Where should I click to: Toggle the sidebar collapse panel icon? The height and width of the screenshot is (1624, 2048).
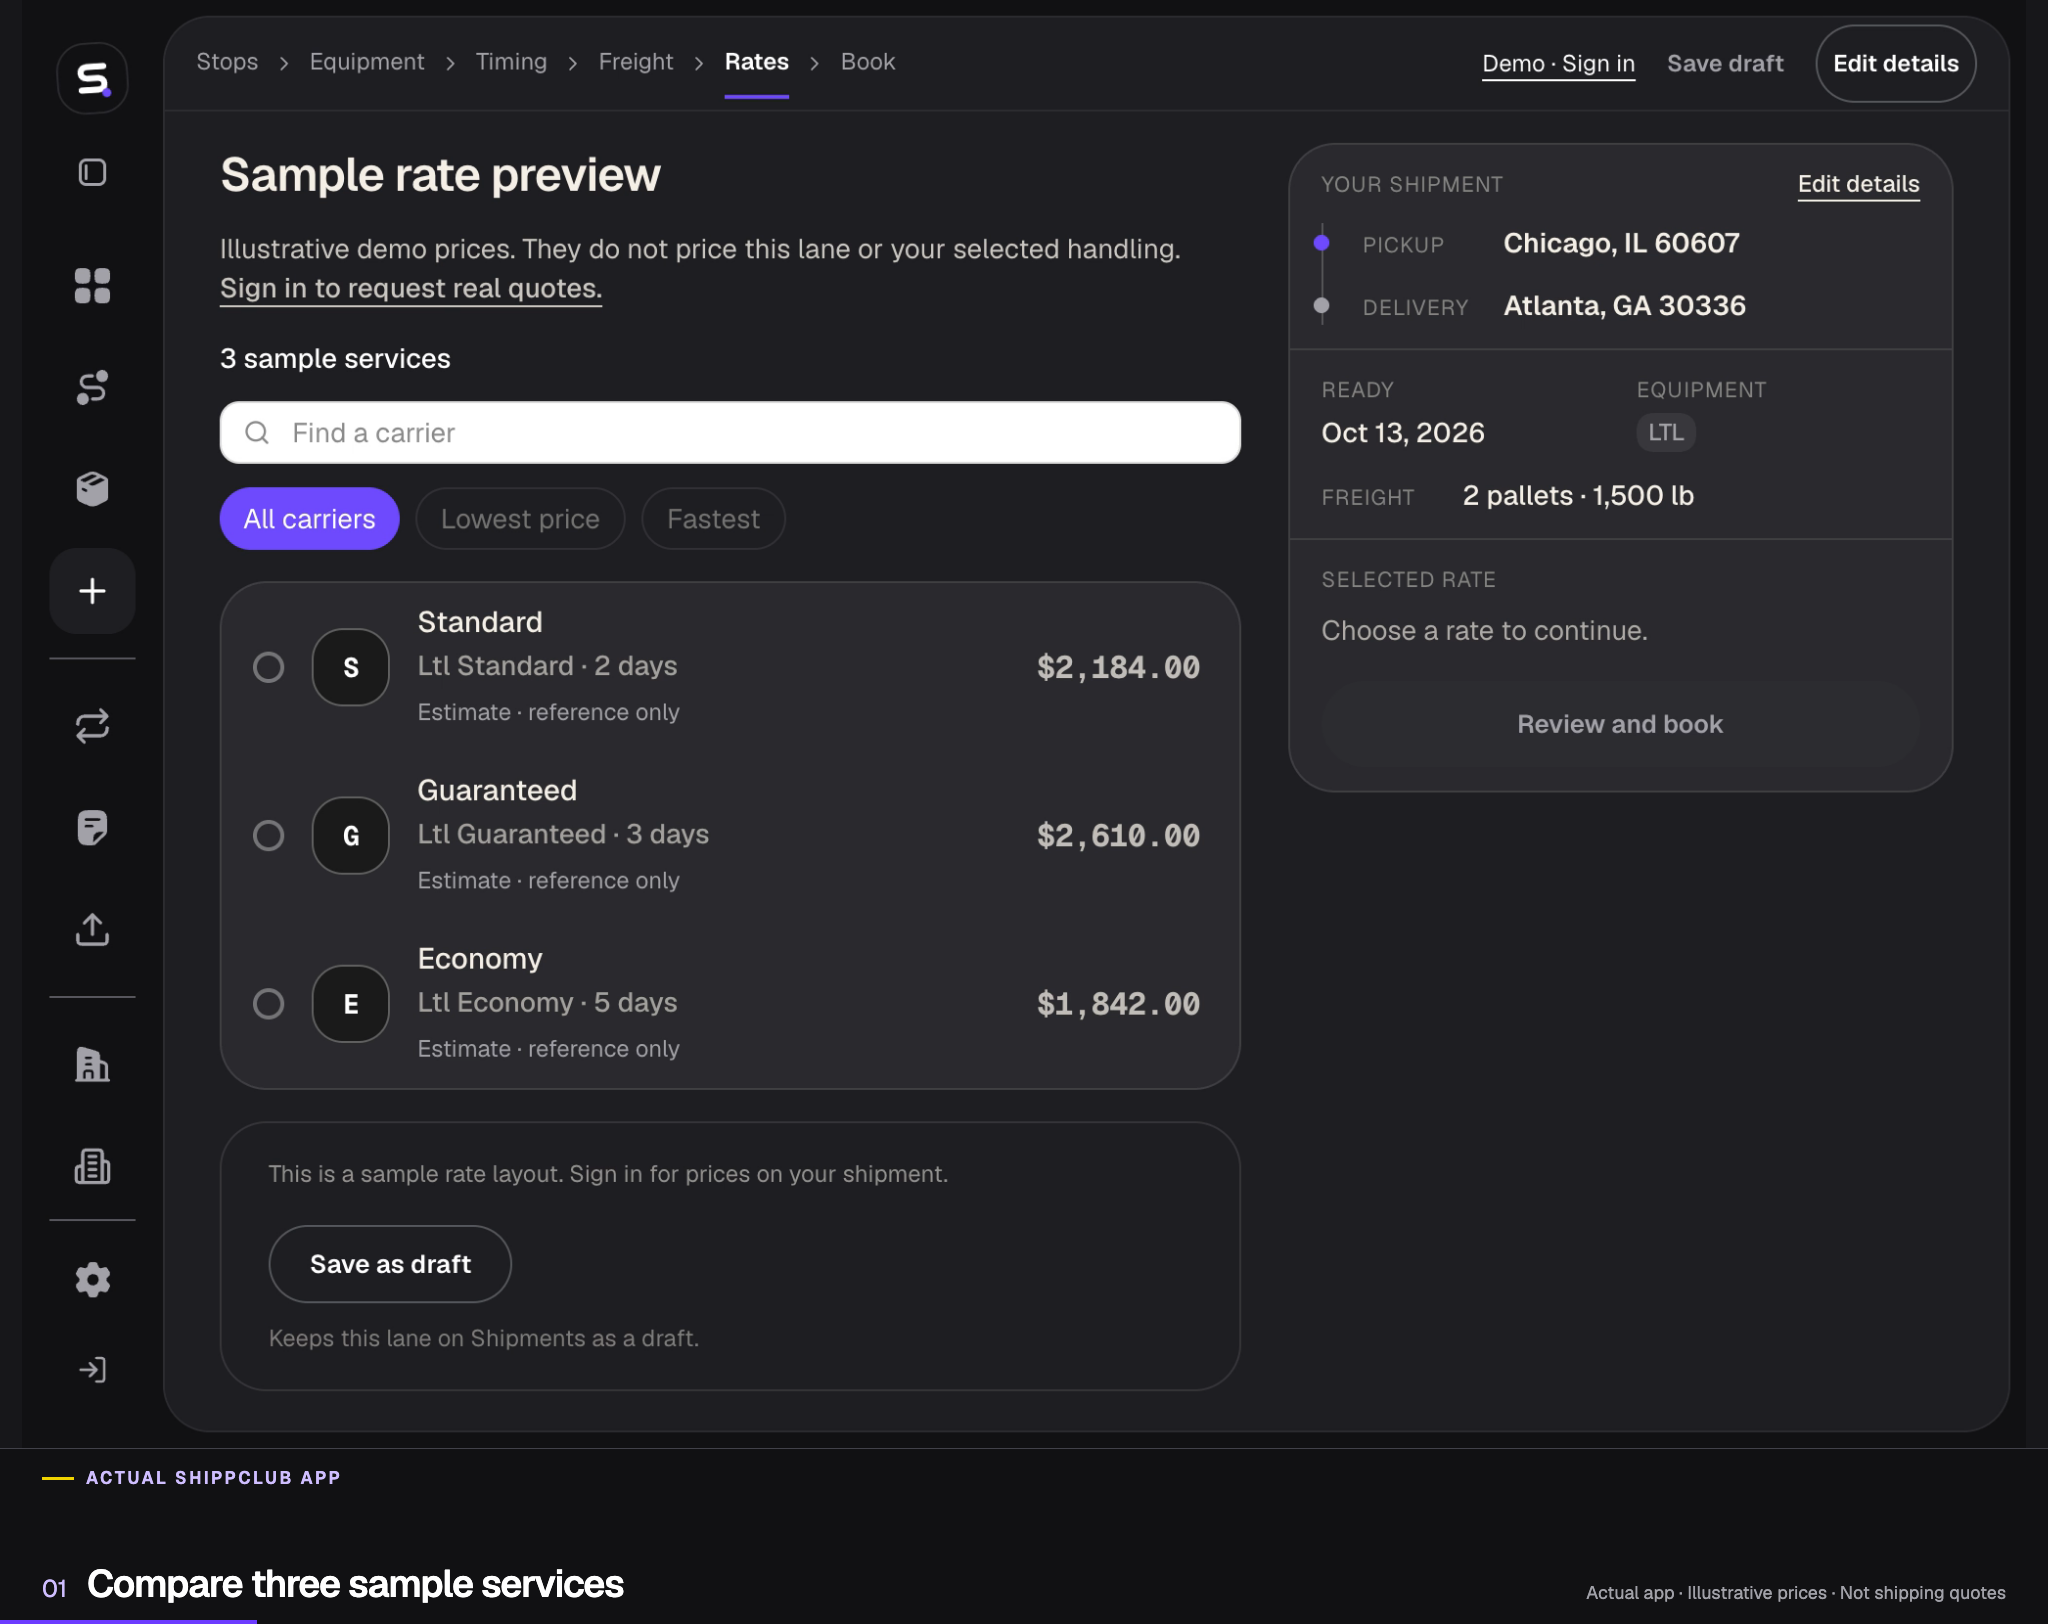(x=92, y=173)
